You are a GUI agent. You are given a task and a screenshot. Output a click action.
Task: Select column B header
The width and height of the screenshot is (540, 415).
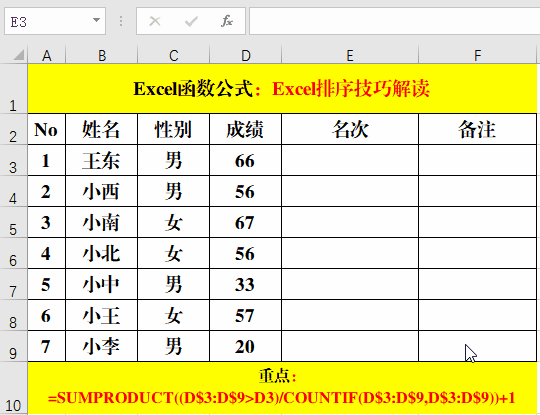point(102,55)
